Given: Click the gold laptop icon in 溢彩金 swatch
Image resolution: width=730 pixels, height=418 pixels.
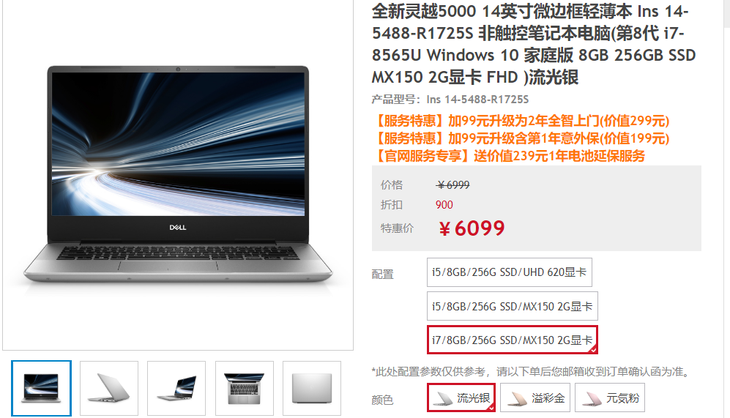Looking at the screenshot, I should point(517,398).
